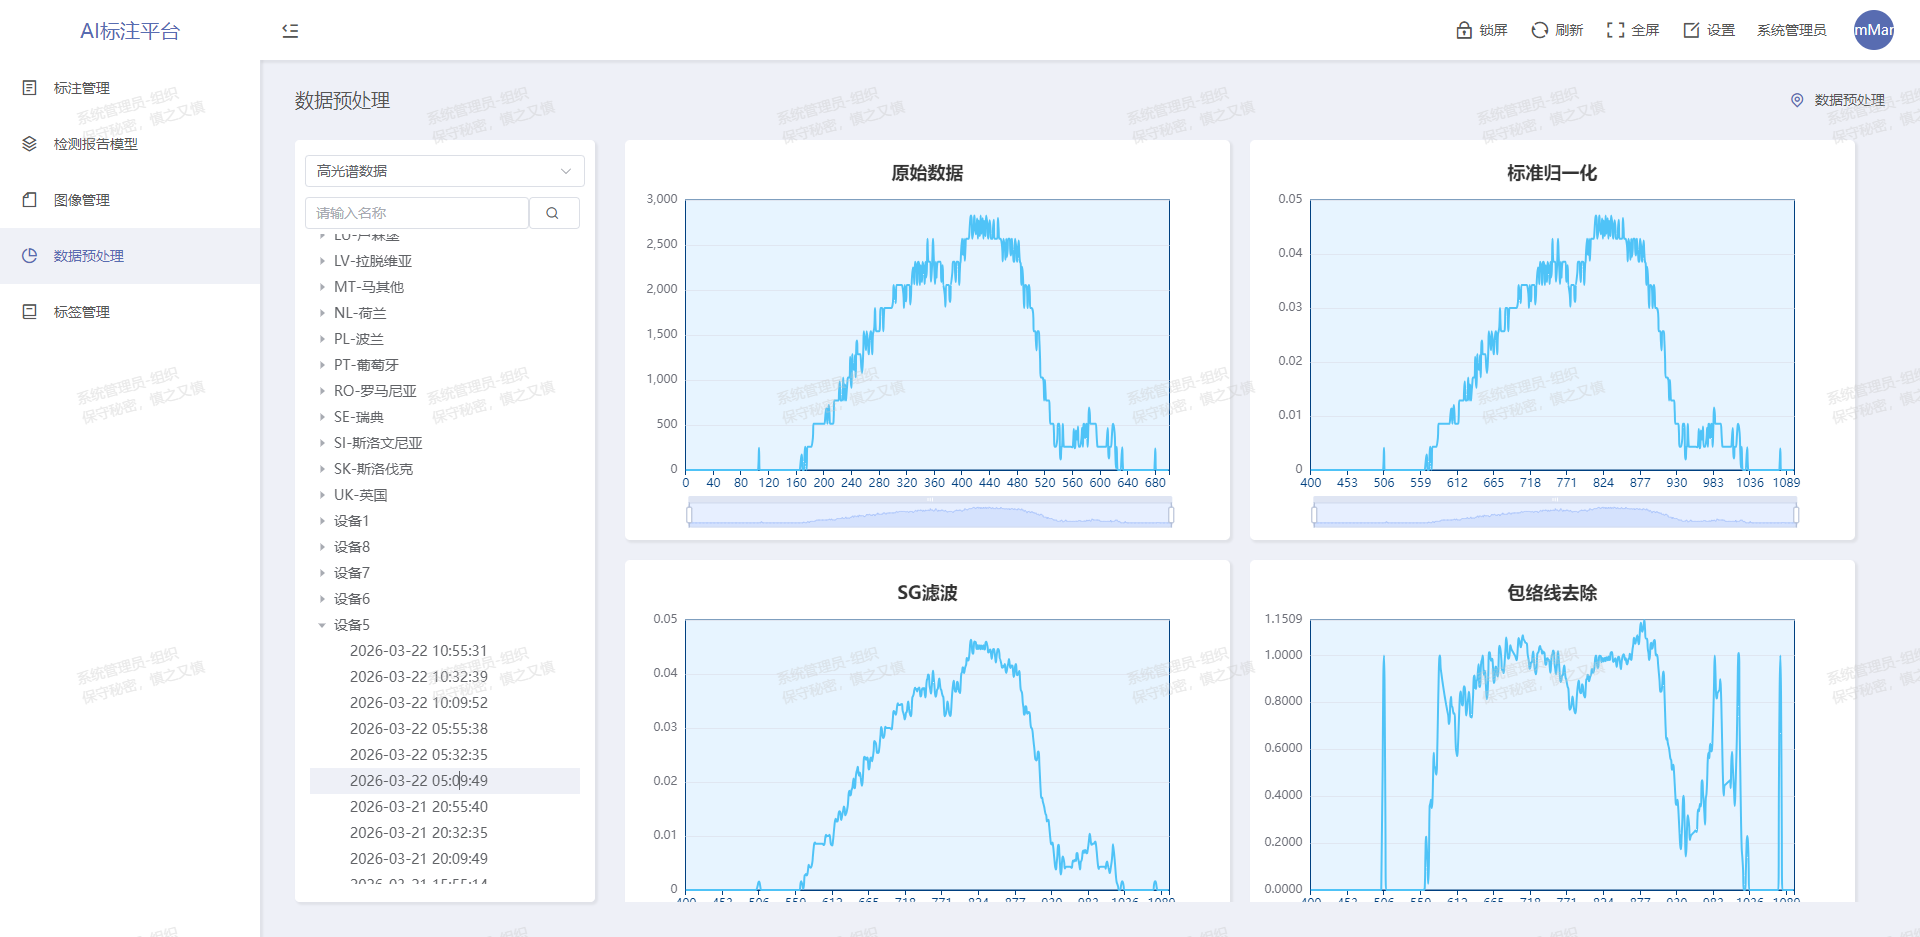The height and width of the screenshot is (937, 1920).
Task: Select record 2026-03-21 20:55:40
Action: [418, 807]
